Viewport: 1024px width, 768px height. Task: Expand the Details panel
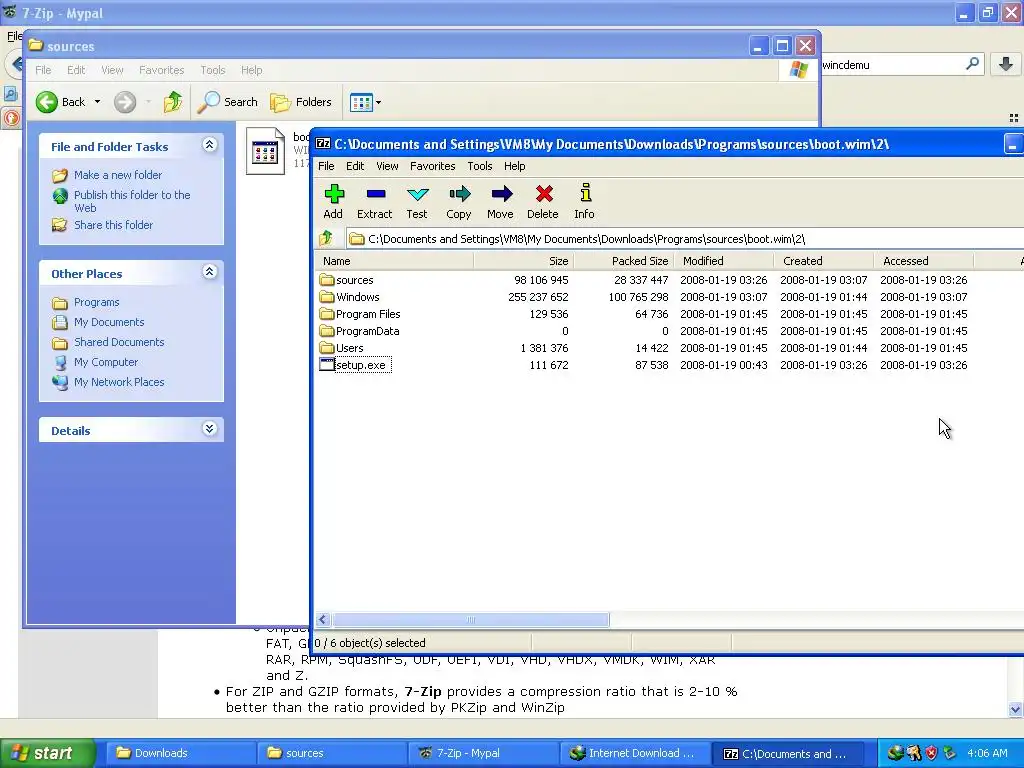tap(209, 429)
